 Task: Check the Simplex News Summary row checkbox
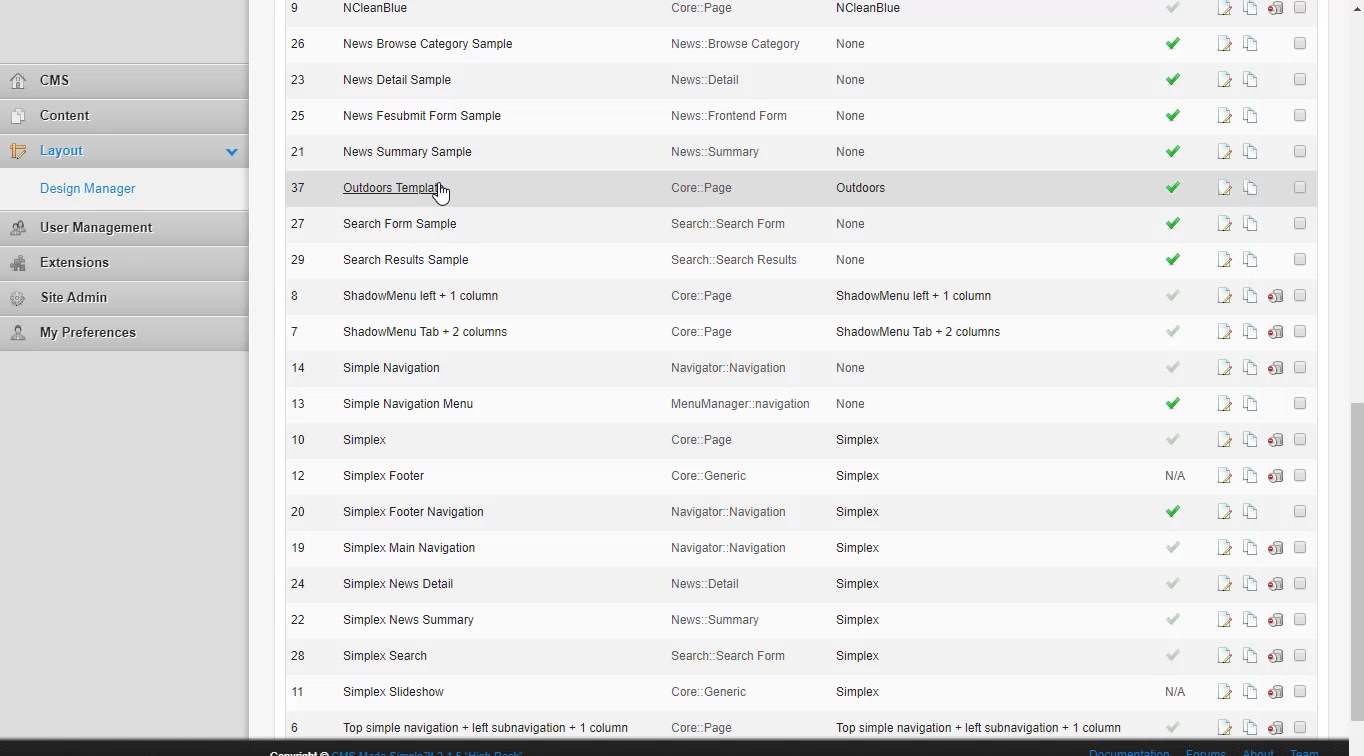coord(1300,619)
